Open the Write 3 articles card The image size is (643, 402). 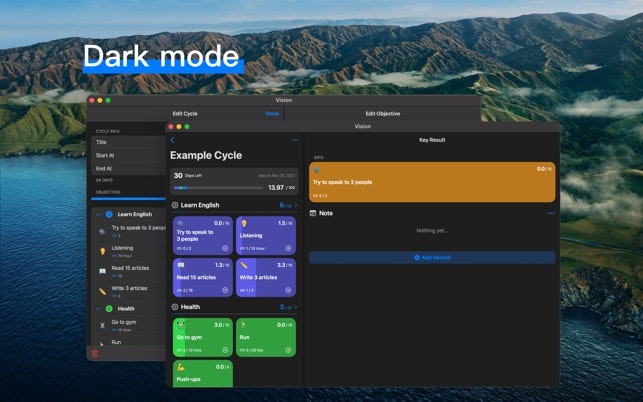[266, 278]
